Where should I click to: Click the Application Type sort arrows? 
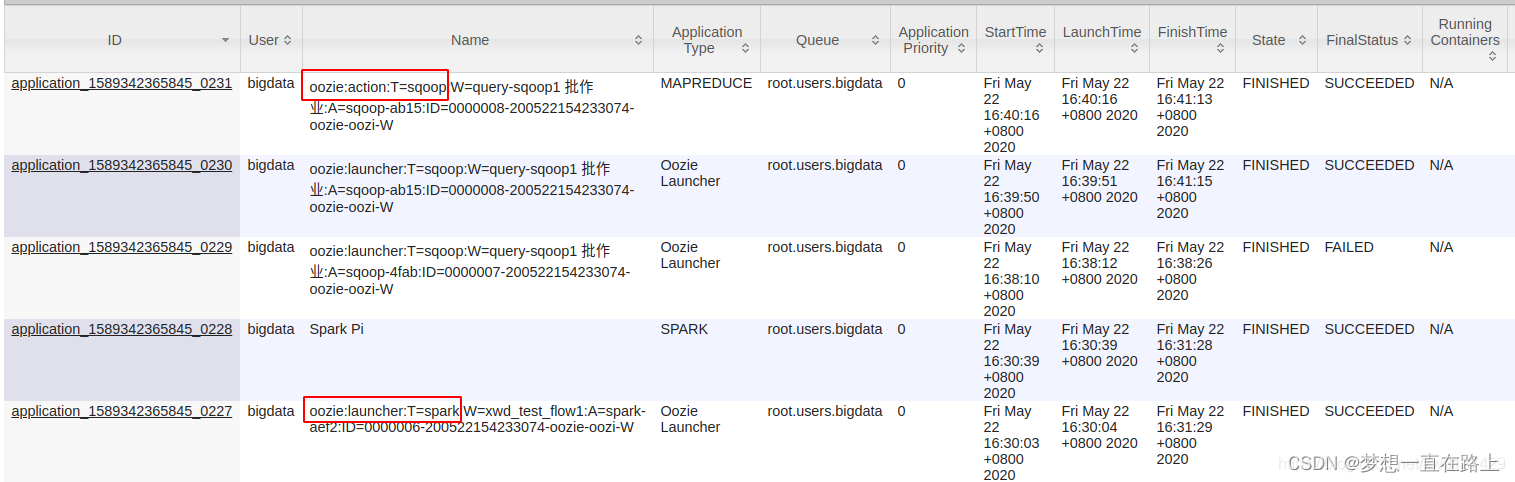(745, 48)
